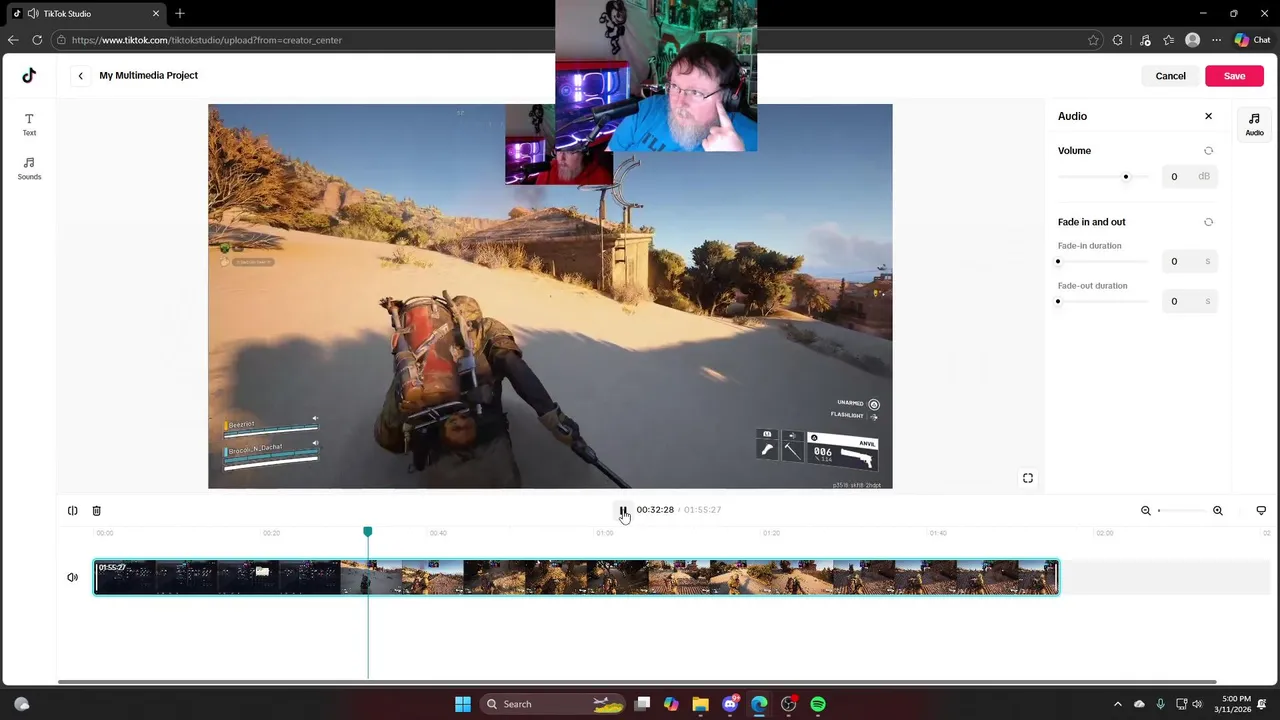This screenshot has height=720, width=1280.
Task: Toggle fullscreen video preview
Action: 1027,478
